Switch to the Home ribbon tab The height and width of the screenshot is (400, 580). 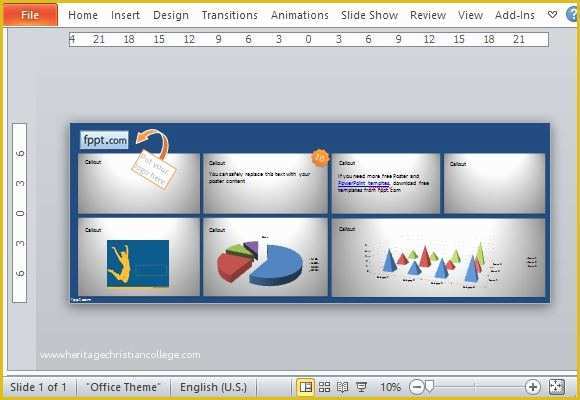83,15
